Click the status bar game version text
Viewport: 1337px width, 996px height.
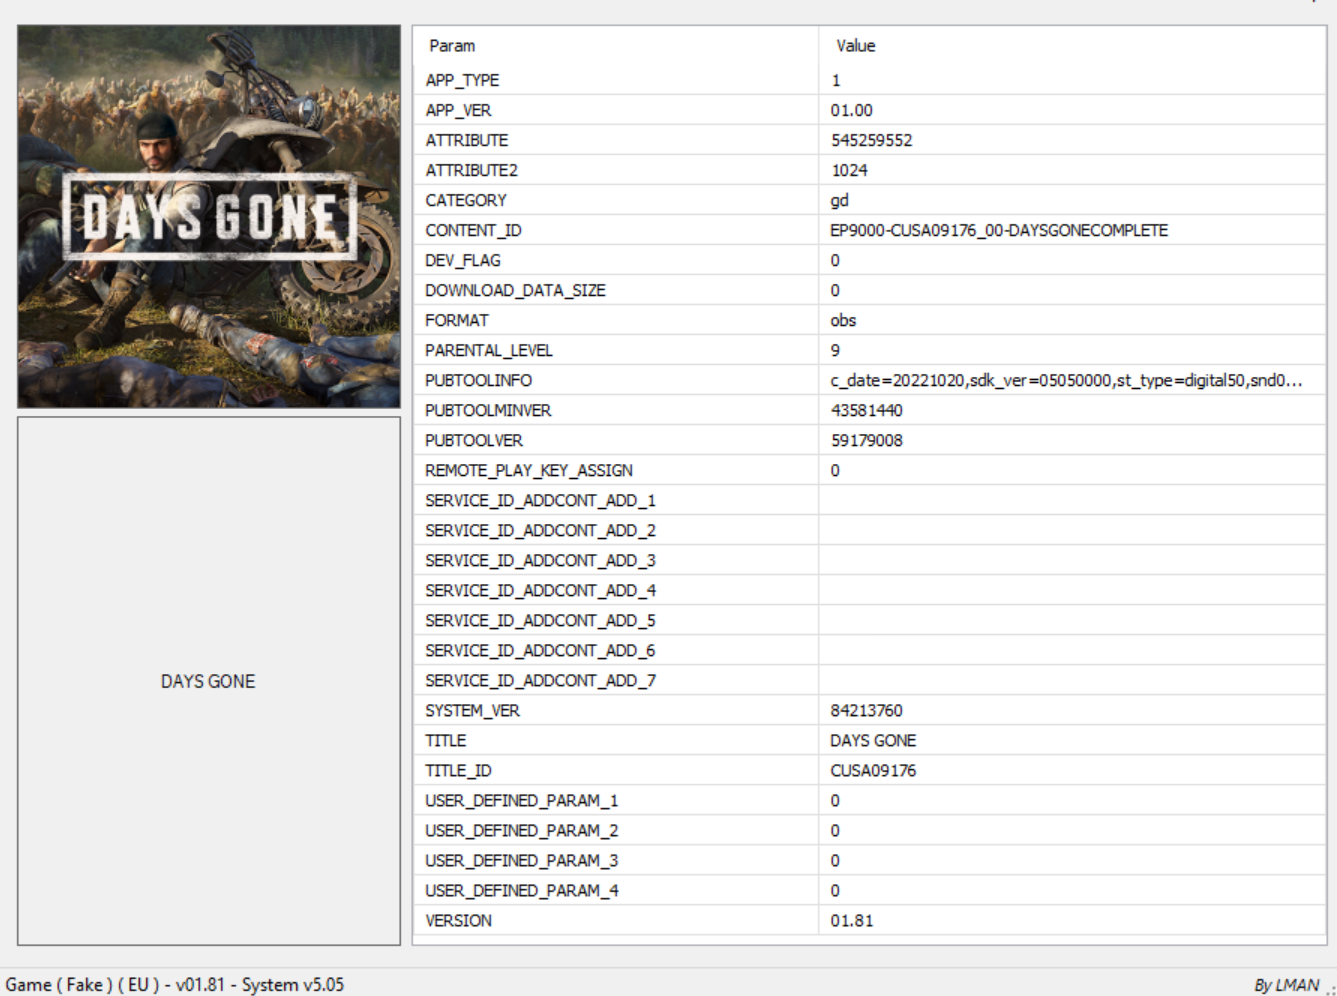pyautogui.click(x=175, y=984)
